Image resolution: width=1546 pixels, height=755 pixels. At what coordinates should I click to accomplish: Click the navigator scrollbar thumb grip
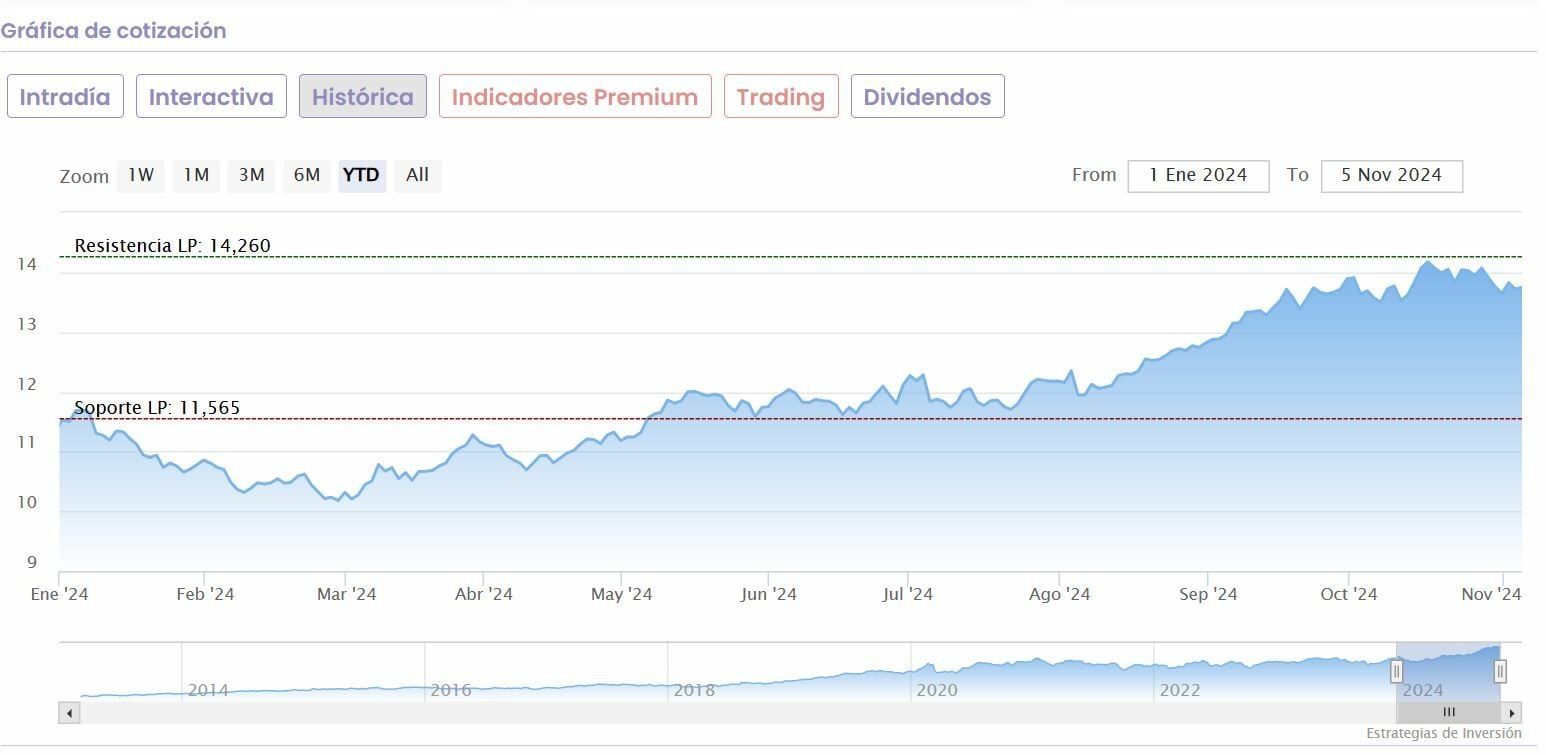tap(1448, 713)
